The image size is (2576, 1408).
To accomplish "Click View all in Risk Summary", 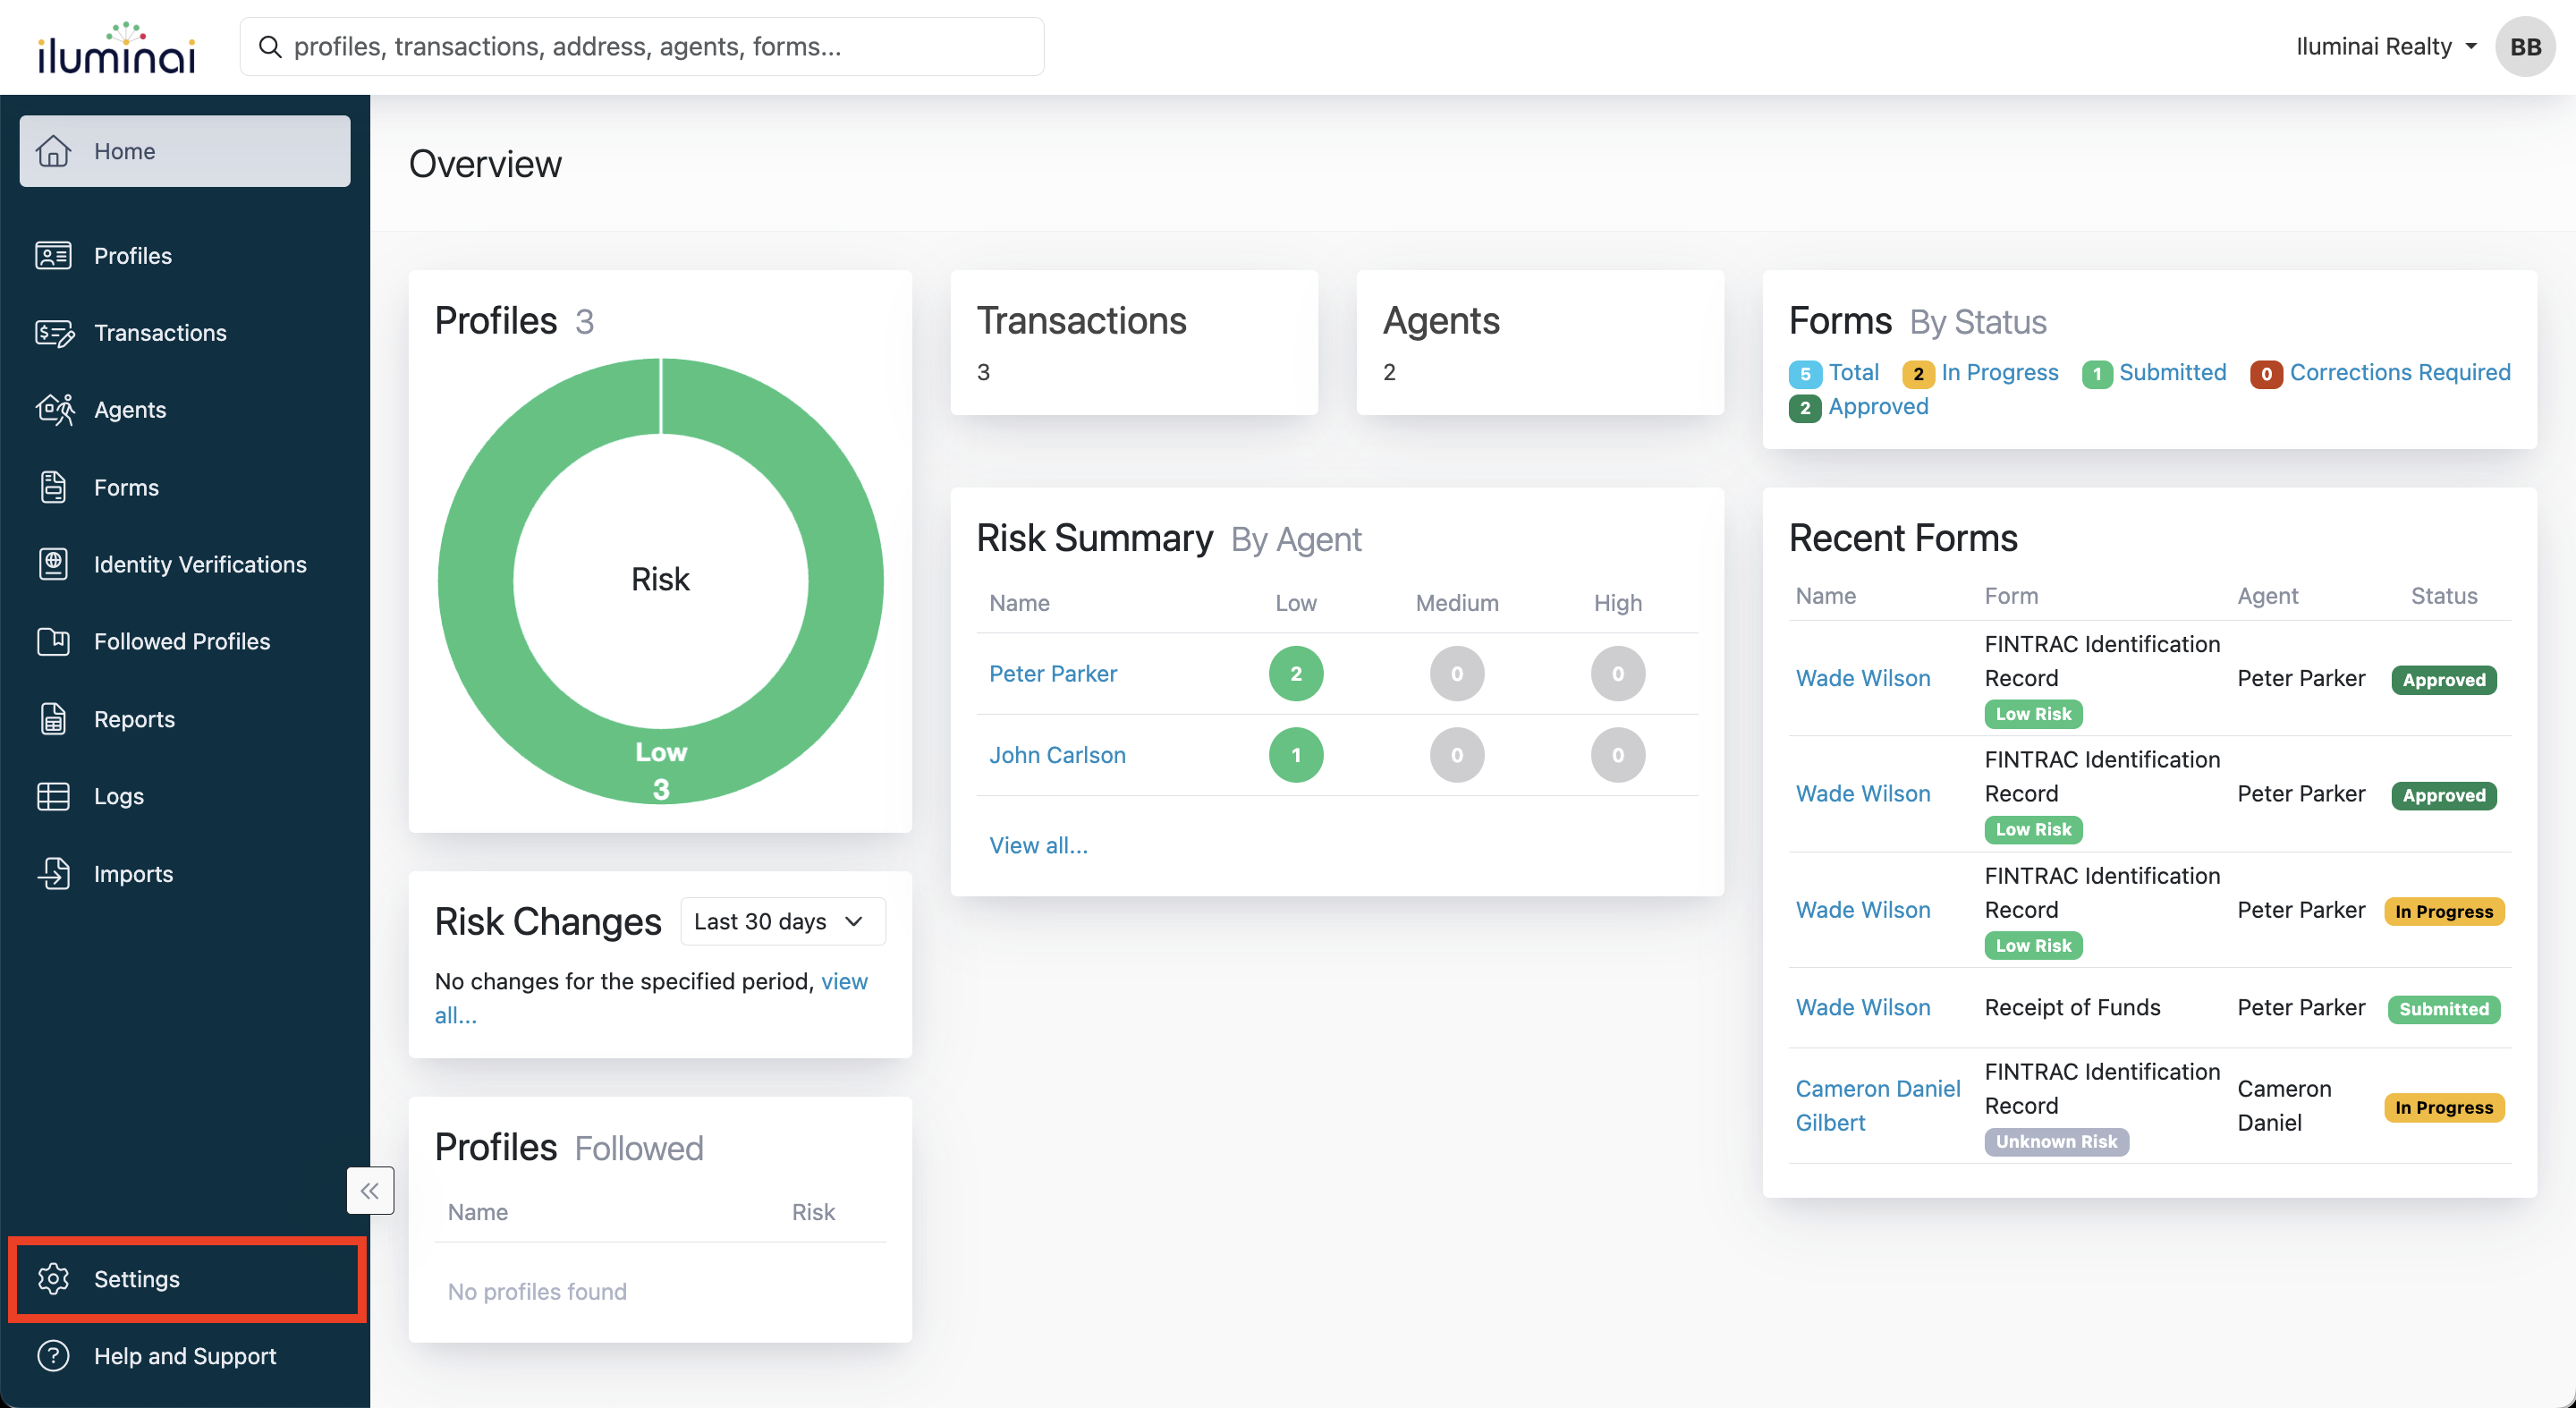I will click(1038, 845).
